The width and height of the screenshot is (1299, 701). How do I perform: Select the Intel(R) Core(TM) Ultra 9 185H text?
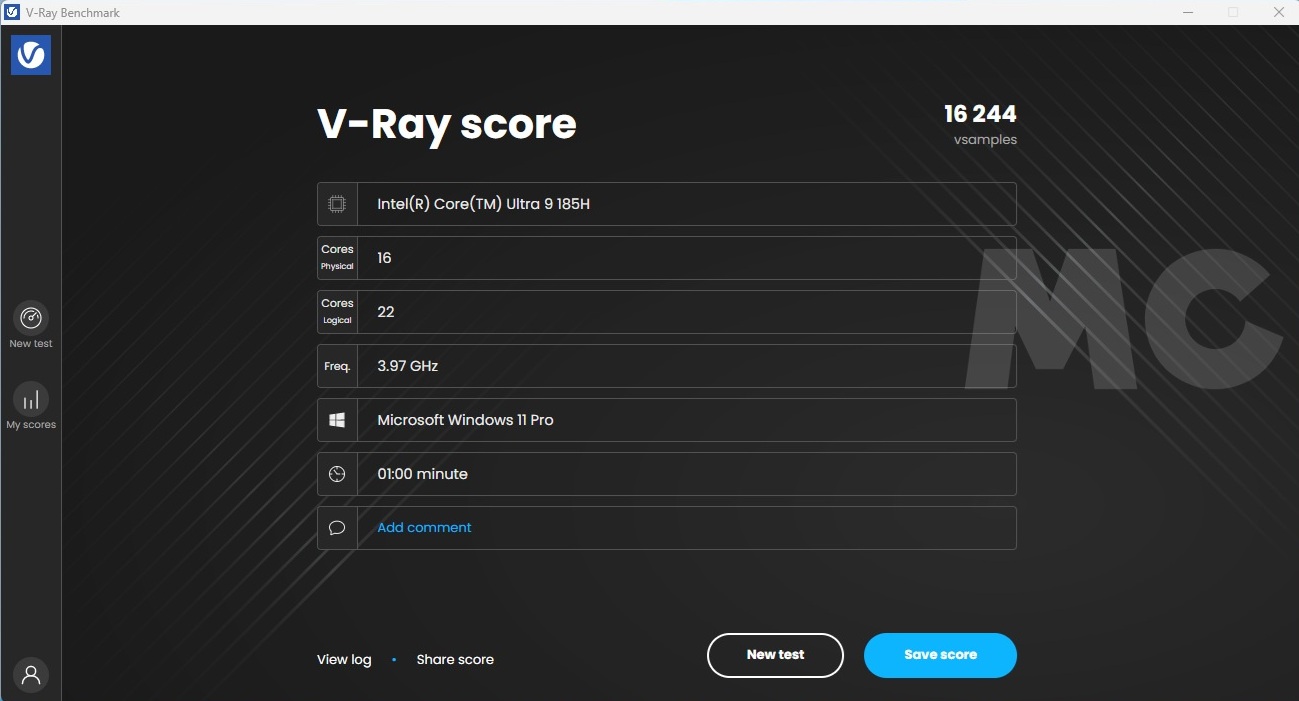[x=483, y=204]
